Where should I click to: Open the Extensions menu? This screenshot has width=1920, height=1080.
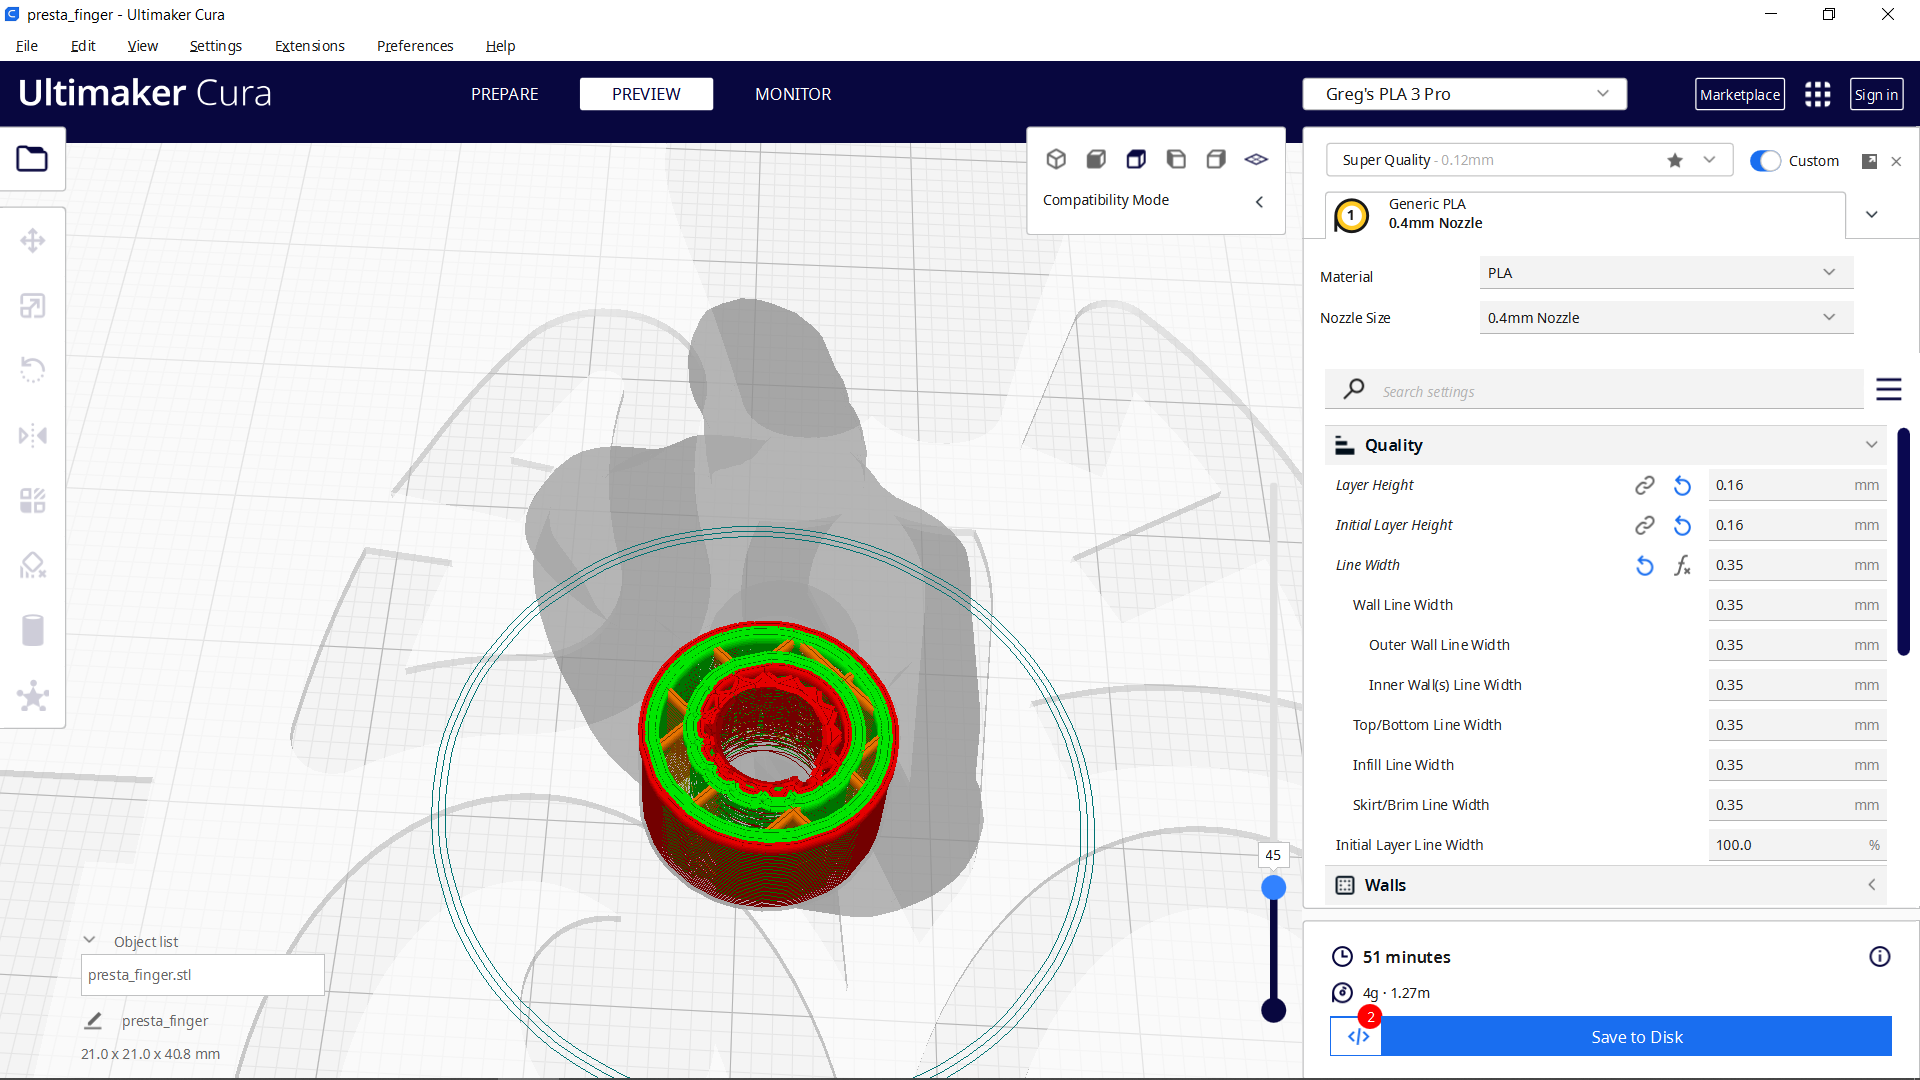pos(309,46)
